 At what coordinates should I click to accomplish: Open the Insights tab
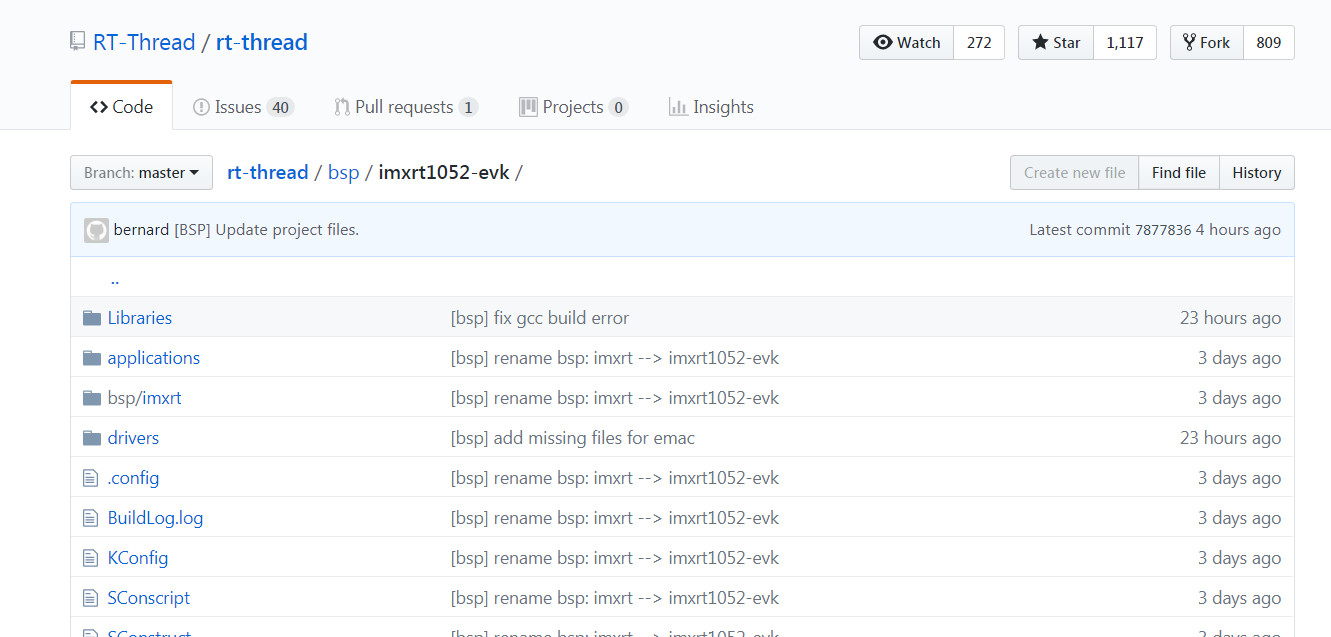[x=711, y=107]
